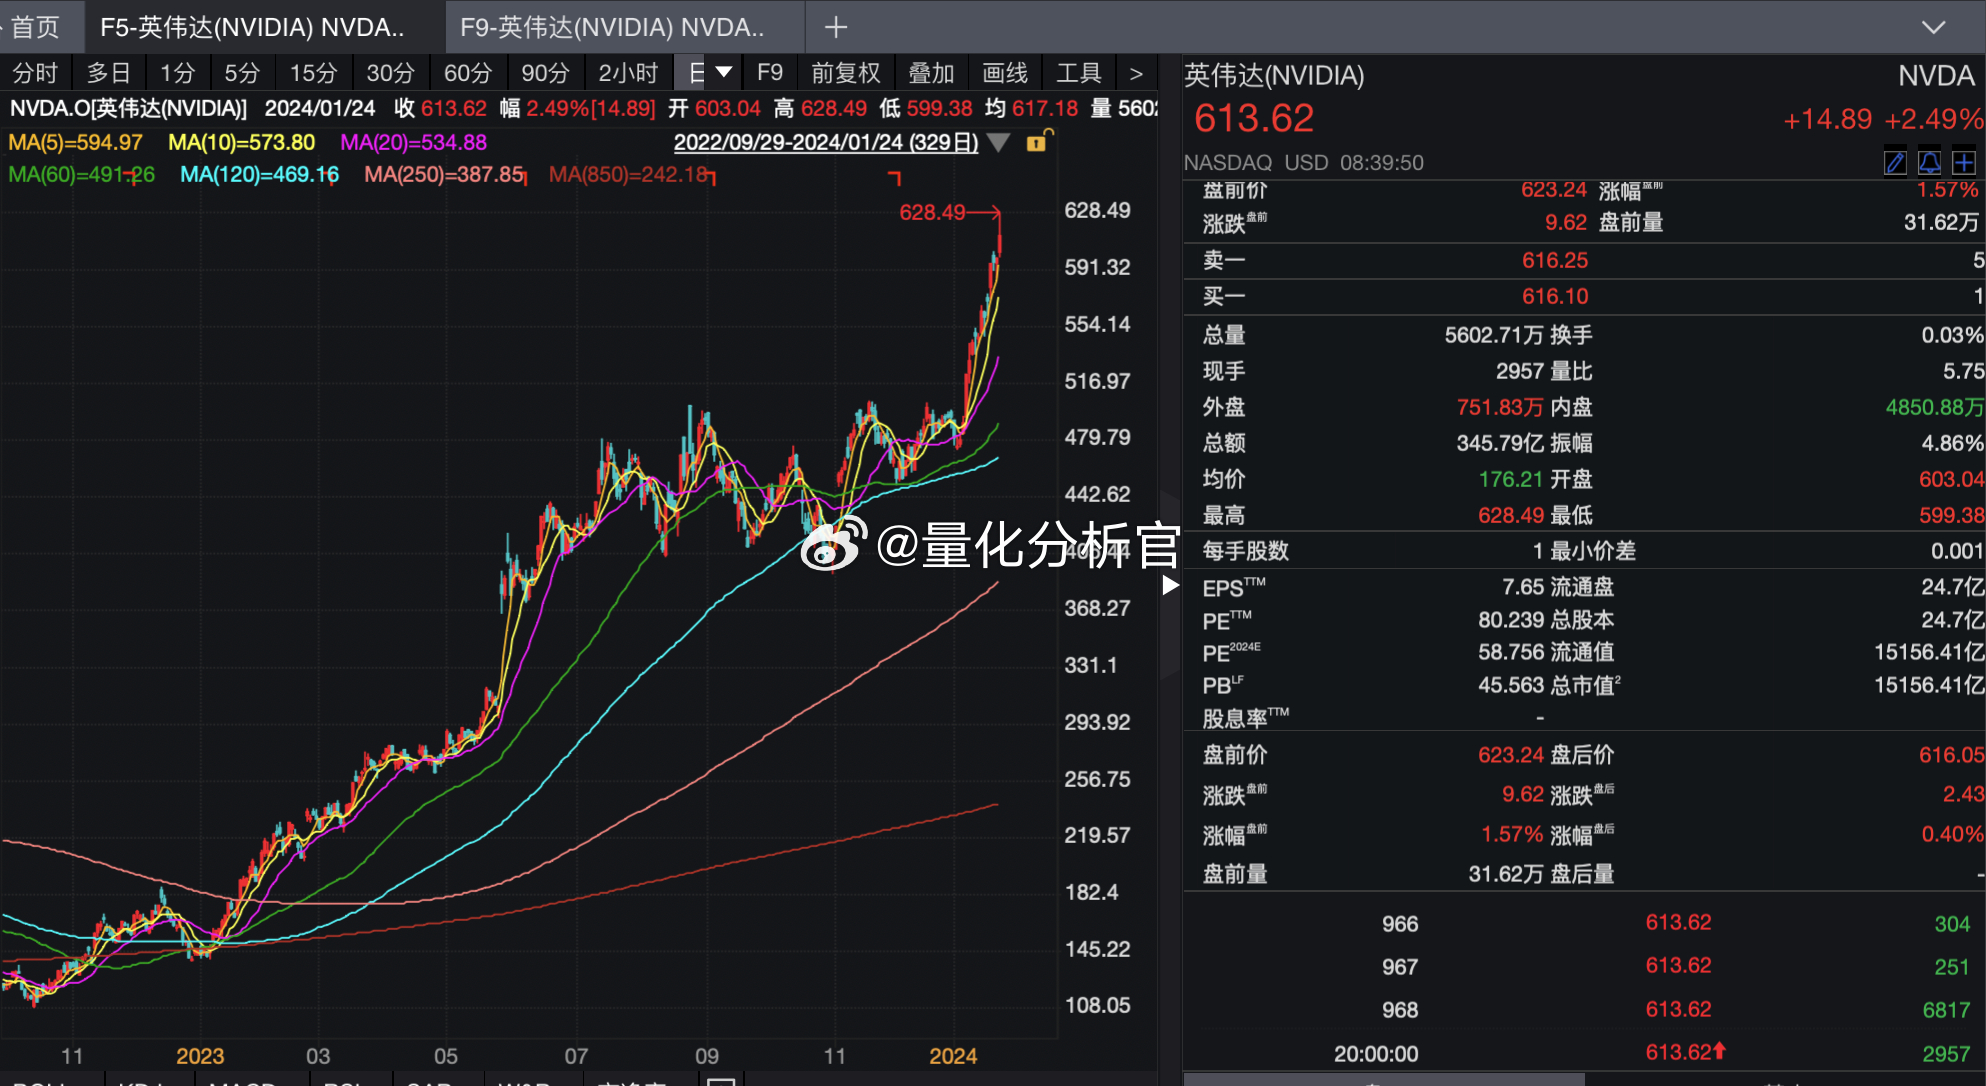This screenshot has height=1086, width=1986.
Task: Select MA(250)=387.85 indicator label
Action: [x=444, y=174]
